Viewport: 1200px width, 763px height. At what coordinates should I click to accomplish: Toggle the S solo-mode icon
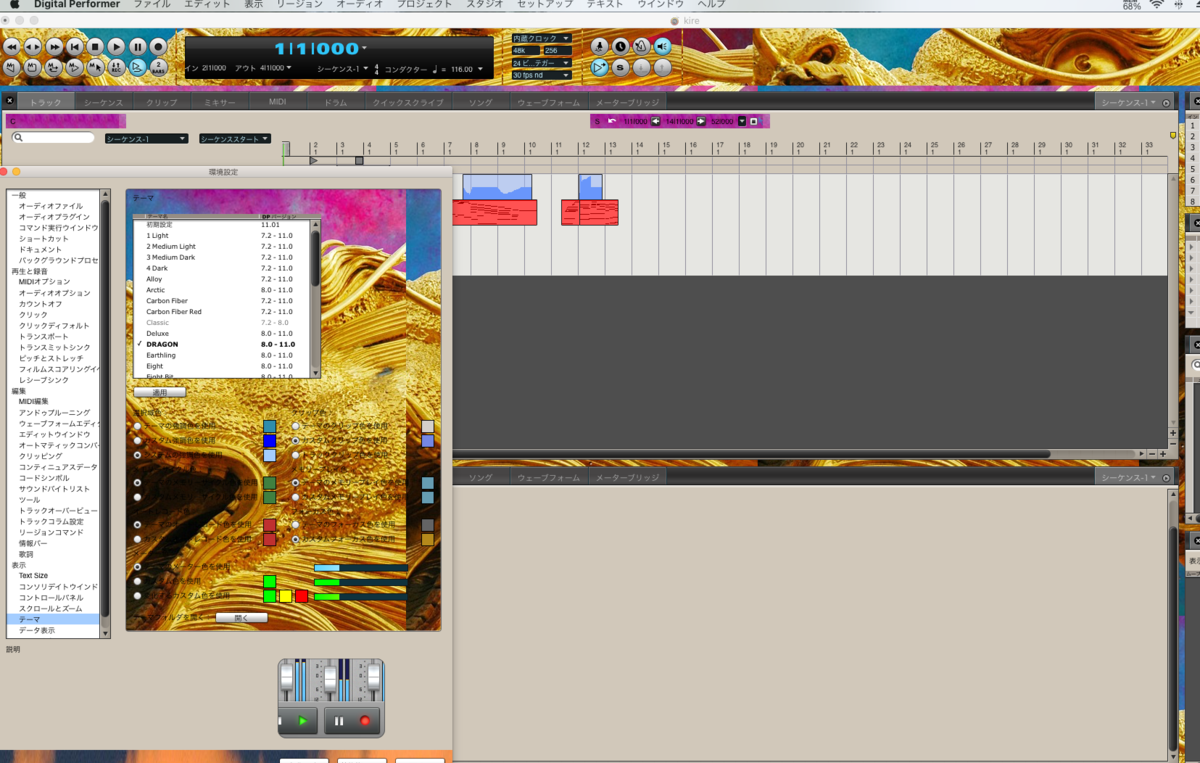point(620,67)
